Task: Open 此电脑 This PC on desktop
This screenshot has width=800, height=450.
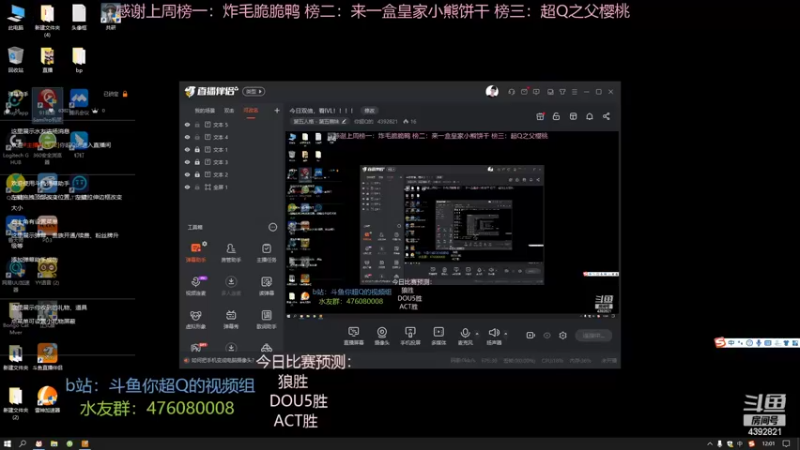Action: point(16,17)
